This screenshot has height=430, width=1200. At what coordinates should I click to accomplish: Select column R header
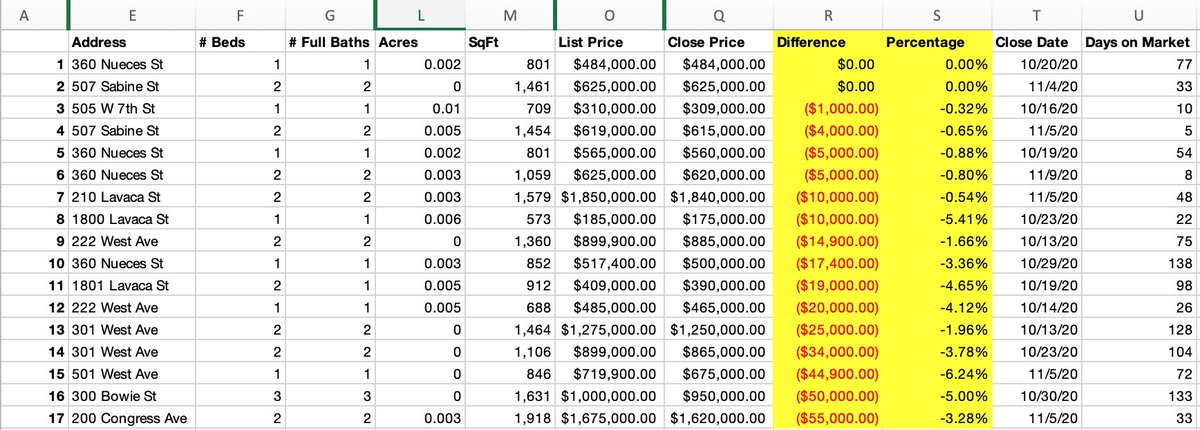827,15
